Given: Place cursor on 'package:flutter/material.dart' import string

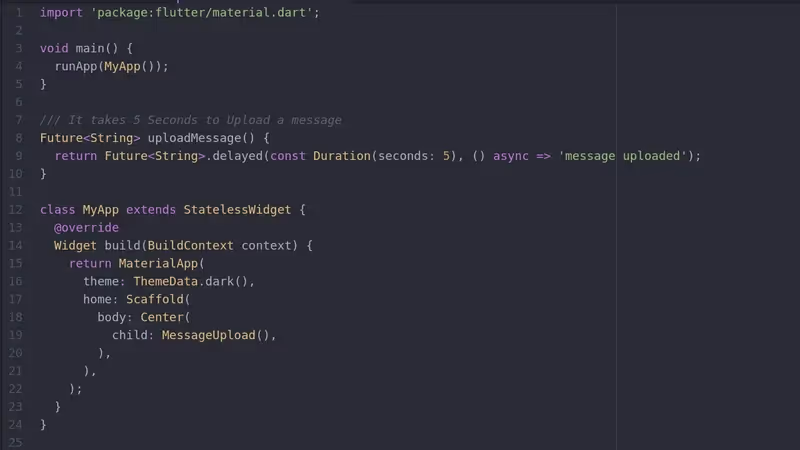Looking at the screenshot, I should pos(202,13).
